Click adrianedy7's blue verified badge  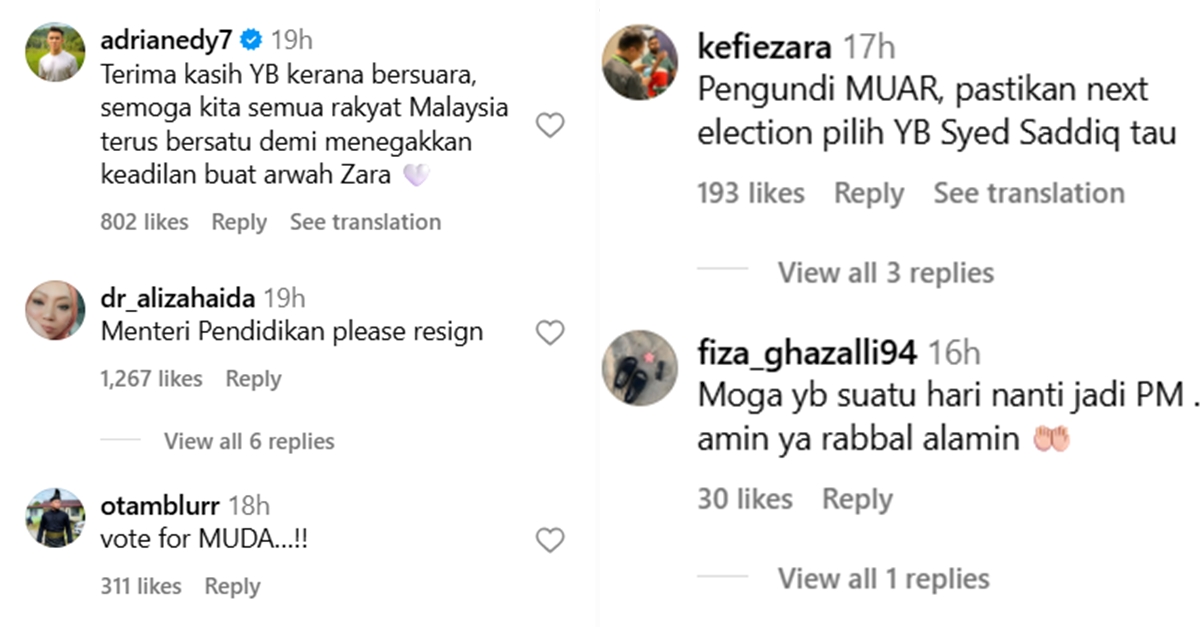[252, 41]
